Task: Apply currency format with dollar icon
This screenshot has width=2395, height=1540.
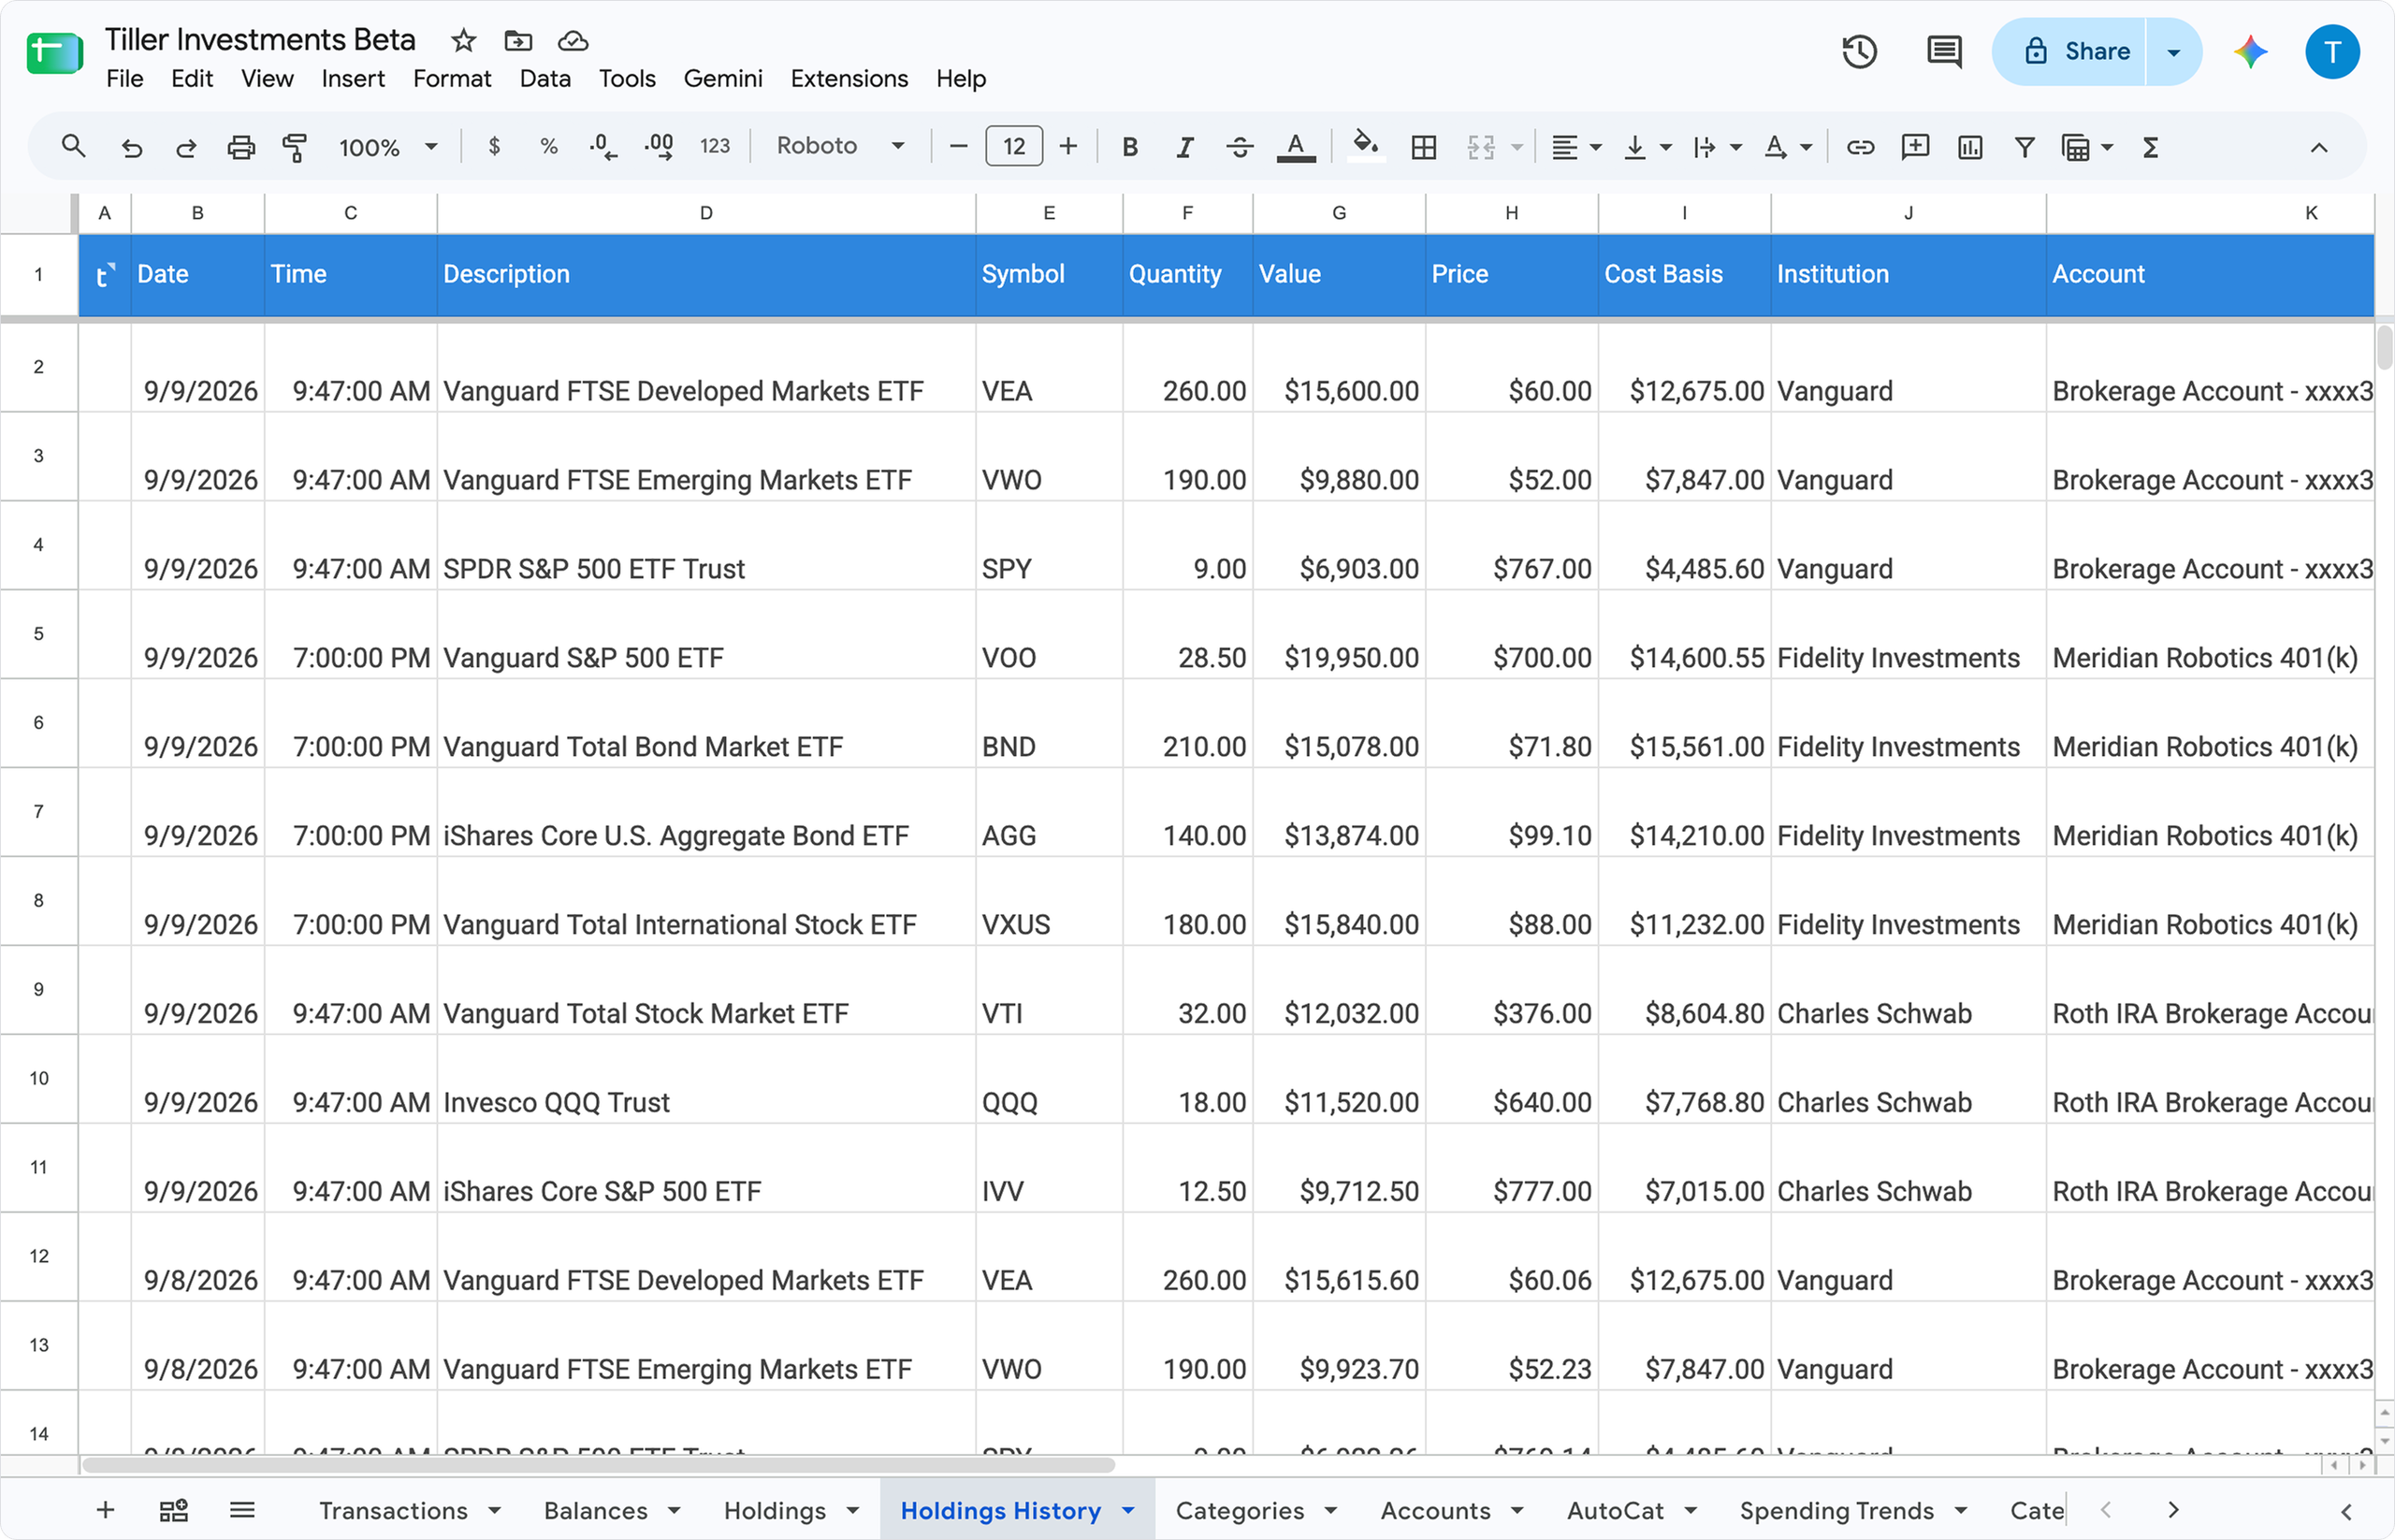Action: (494, 146)
